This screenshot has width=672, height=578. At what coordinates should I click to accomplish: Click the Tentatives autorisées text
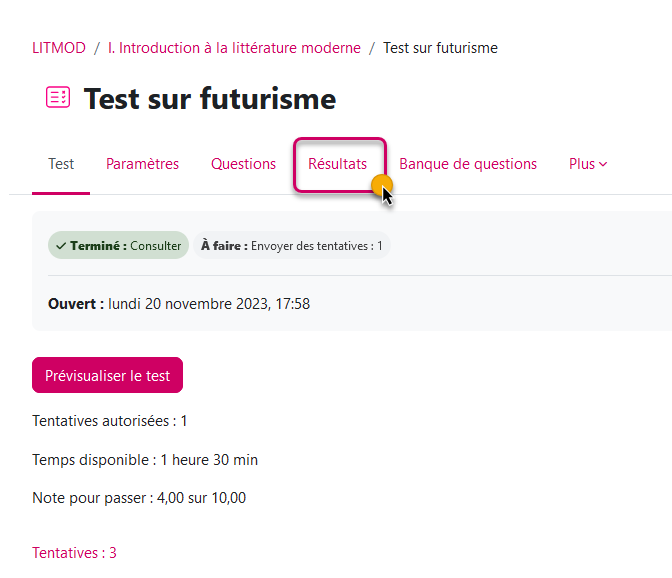(110, 421)
